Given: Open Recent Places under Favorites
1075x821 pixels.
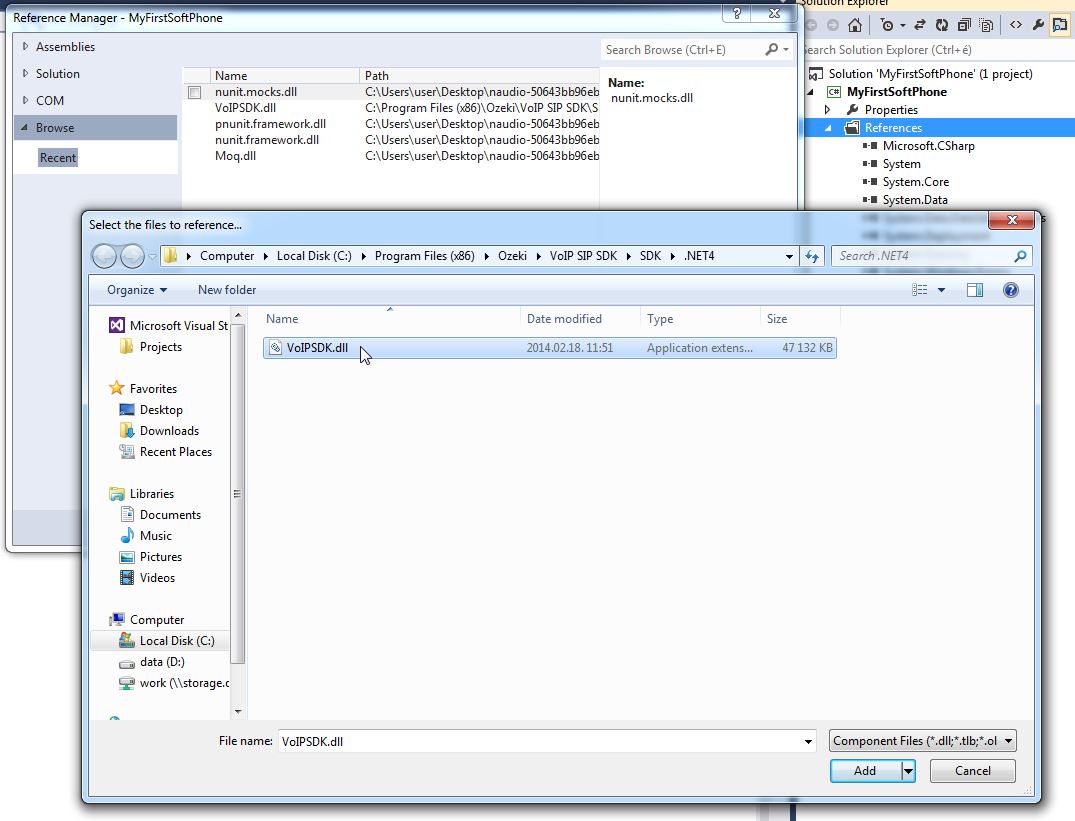Looking at the screenshot, I should click(x=166, y=452).
